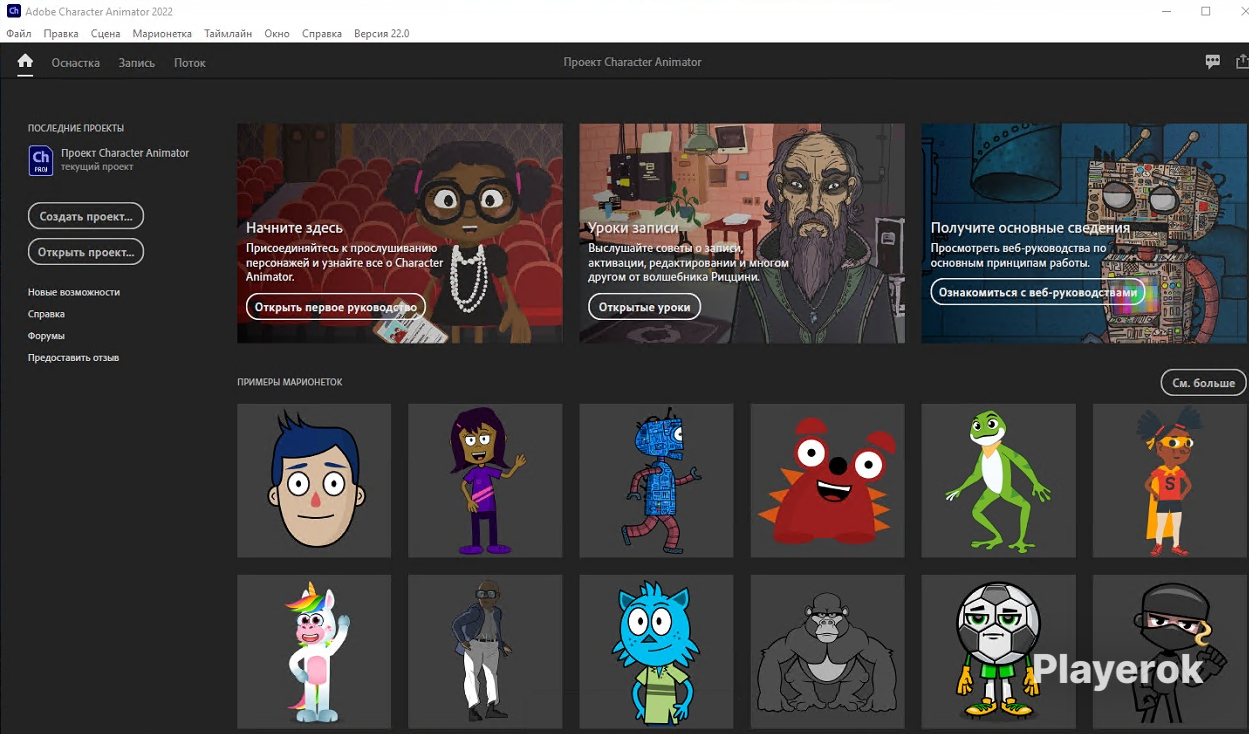
Task: Select the green frog puppet
Action: (998, 480)
